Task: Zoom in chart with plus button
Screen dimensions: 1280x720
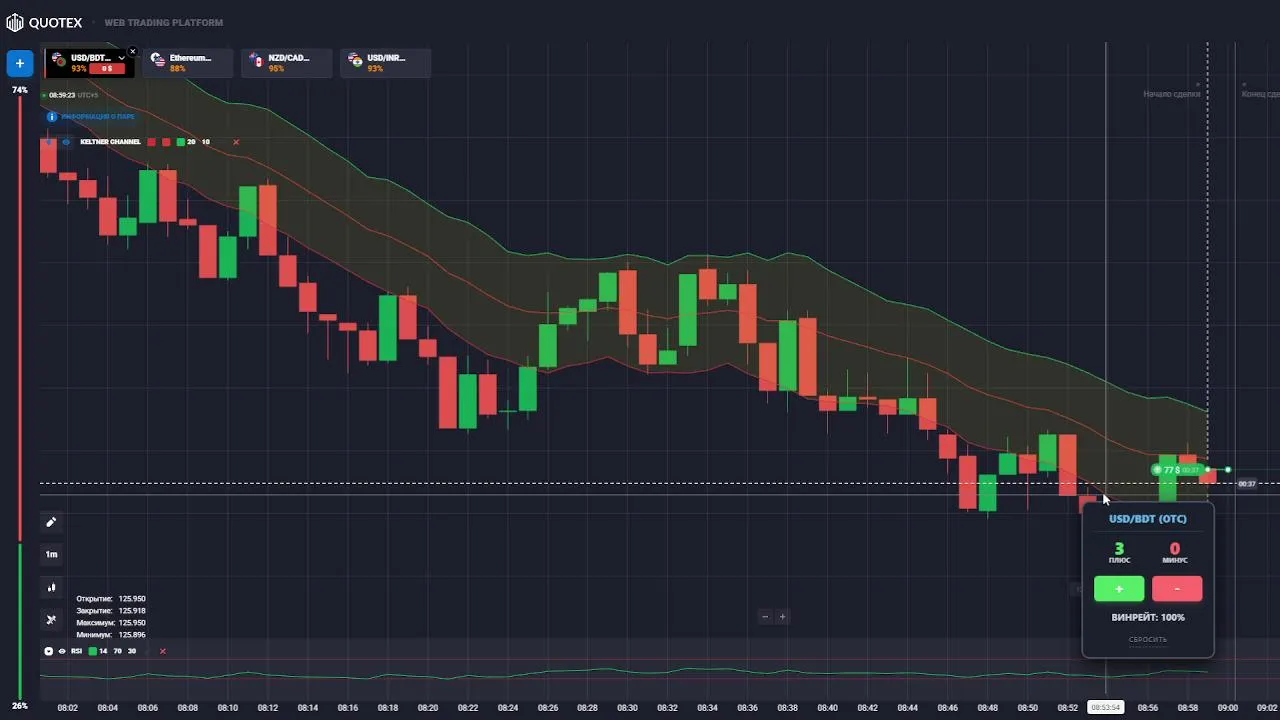Action: pos(782,616)
